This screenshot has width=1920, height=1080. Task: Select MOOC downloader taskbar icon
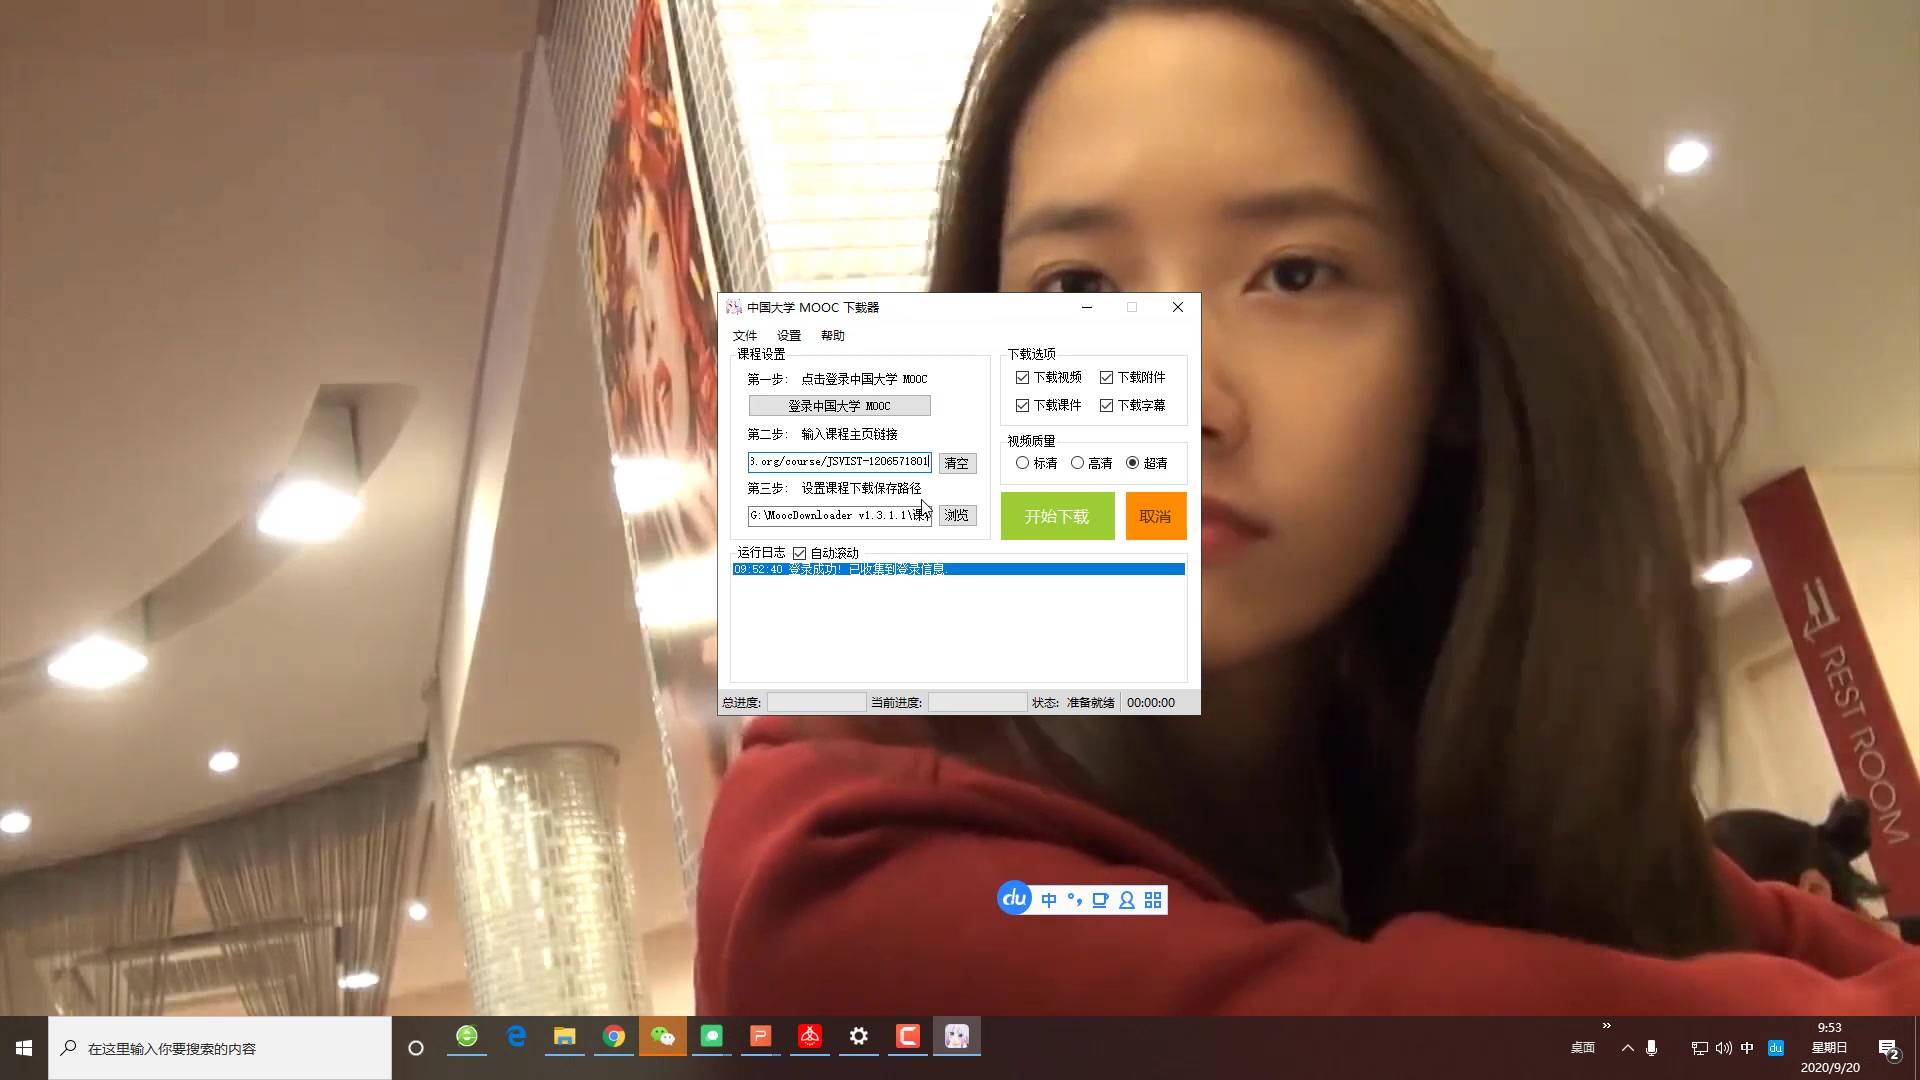point(957,1037)
